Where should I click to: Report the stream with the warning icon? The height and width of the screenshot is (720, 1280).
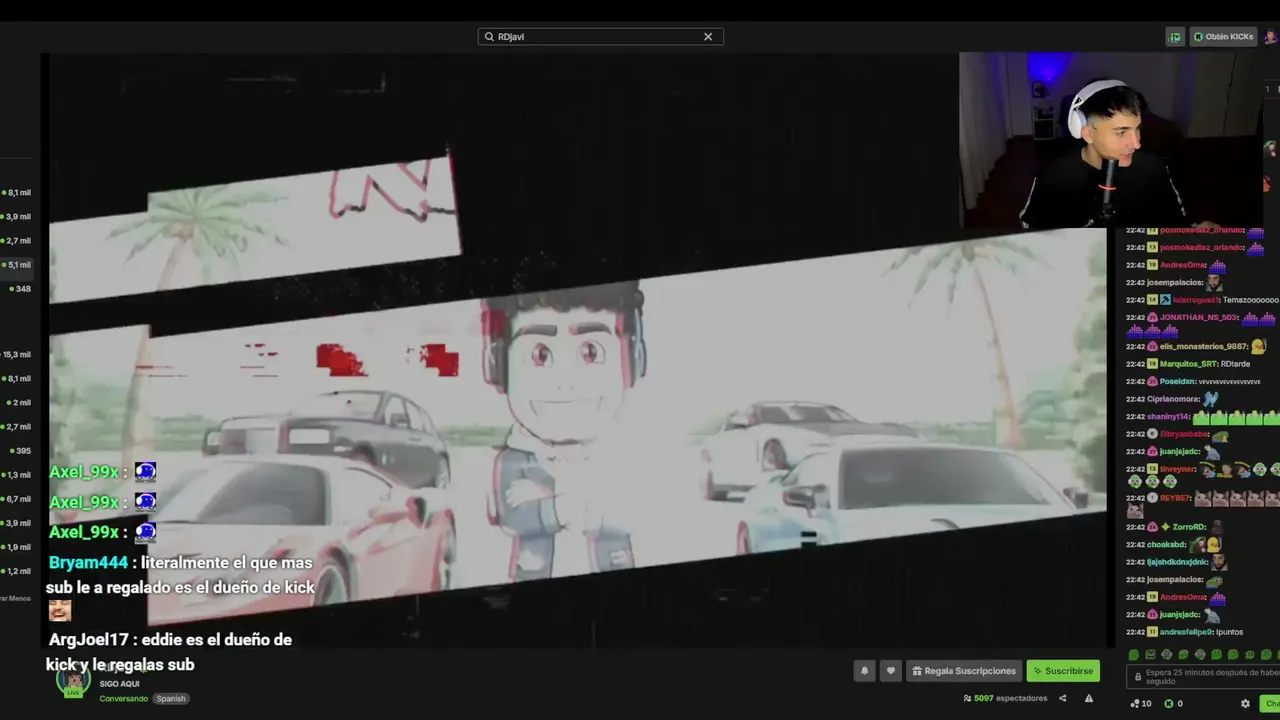(x=1089, y=698)
